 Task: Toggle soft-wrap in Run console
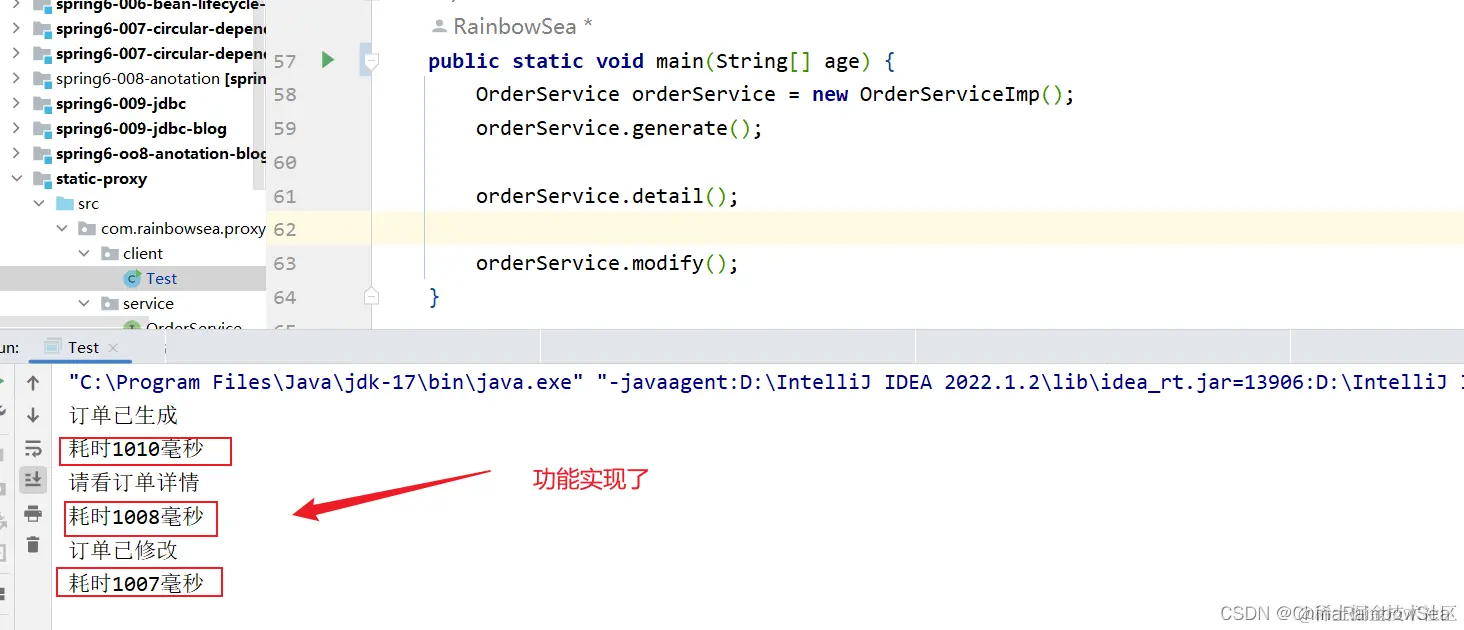[33, 448]
